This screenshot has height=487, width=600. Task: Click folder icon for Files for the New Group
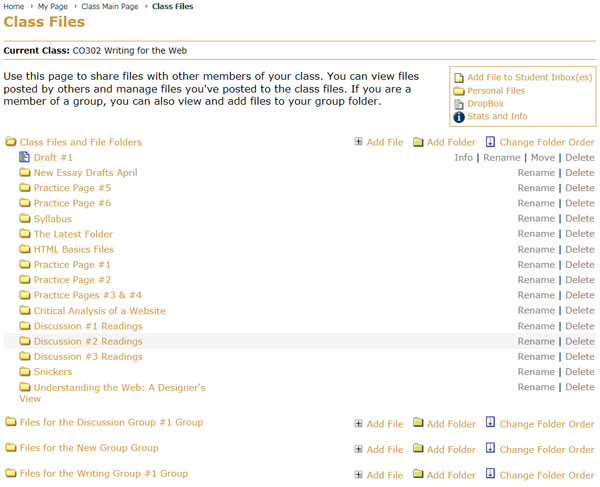click(11, 448)
